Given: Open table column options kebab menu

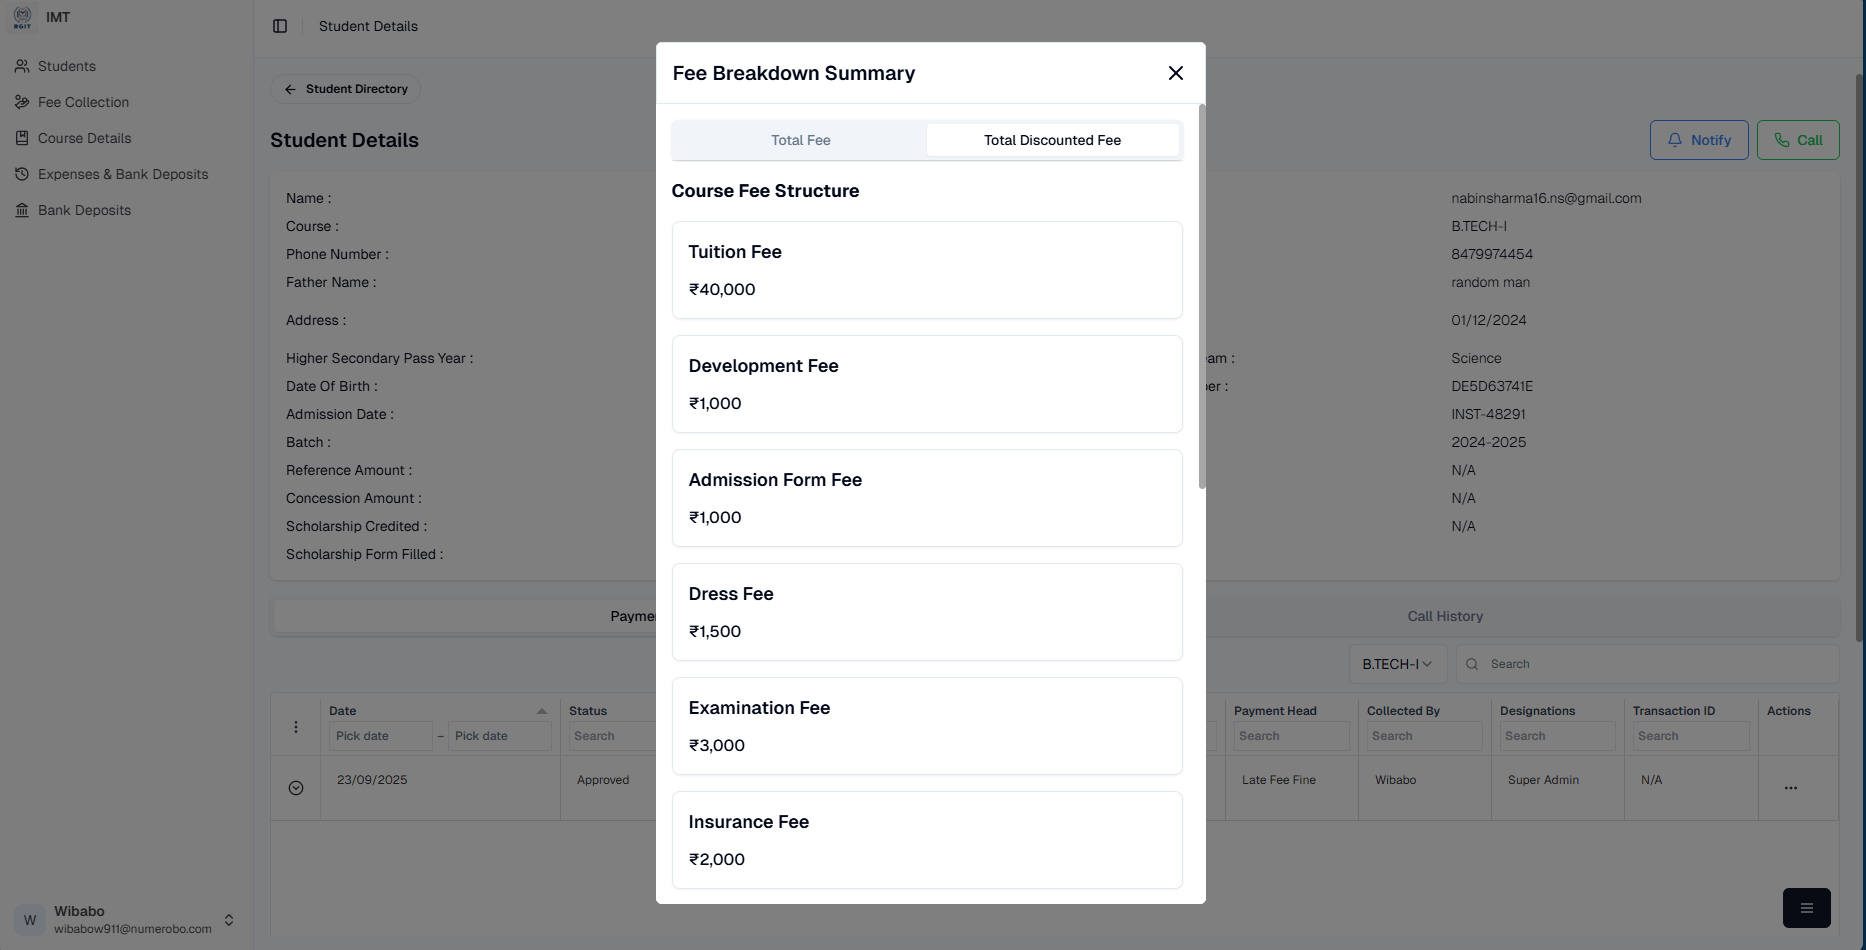Looking at the screenshot, I should coord(296,727).
